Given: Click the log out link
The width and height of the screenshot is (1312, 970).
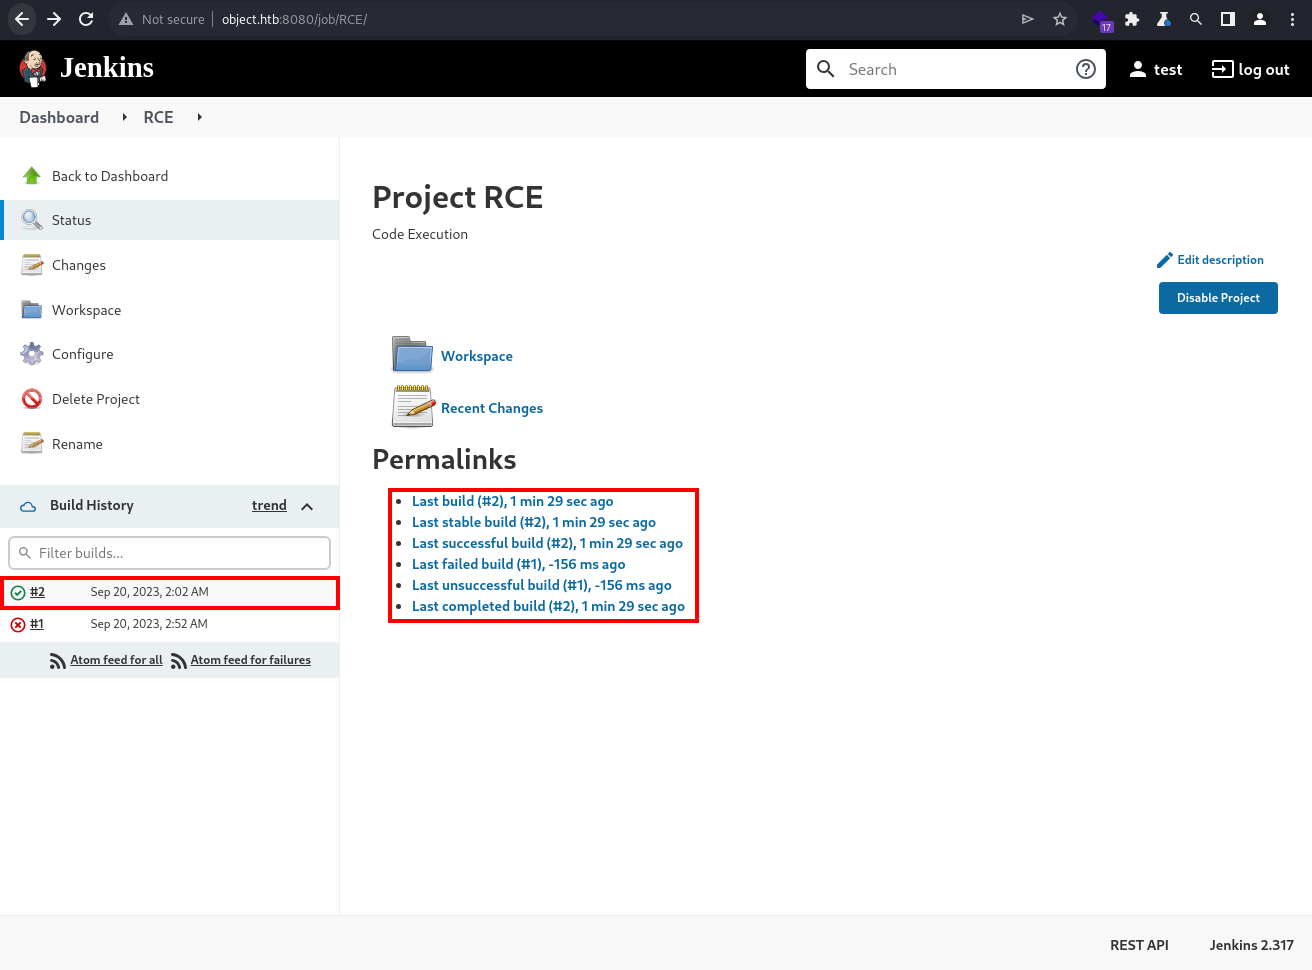Looking at the screenshot, I should pos(1250,69).
